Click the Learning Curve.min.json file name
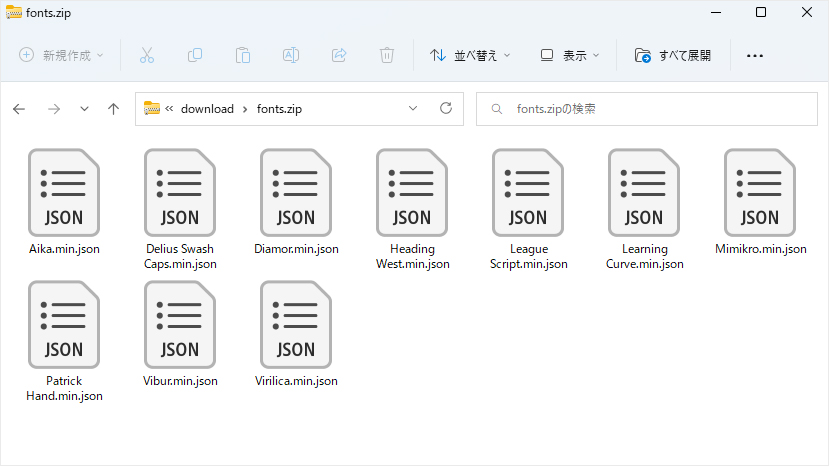This screenshot has width=829, height=466. (644, 257)
